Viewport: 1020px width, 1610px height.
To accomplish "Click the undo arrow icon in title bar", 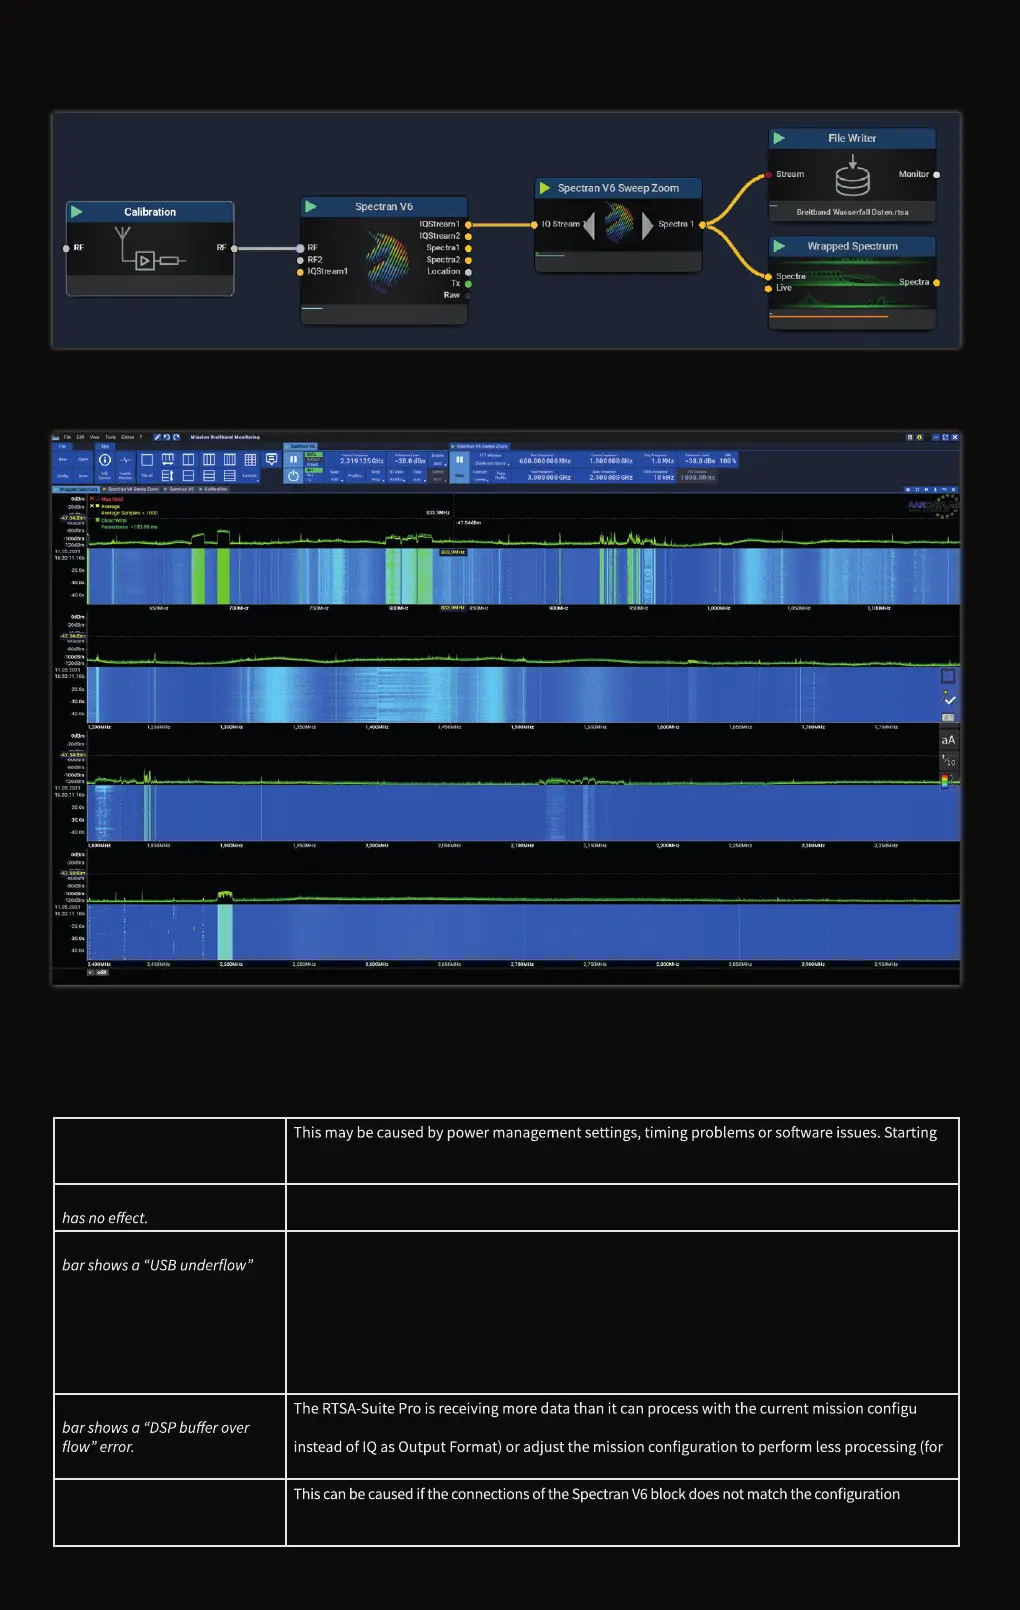I will tap(167, 437).
